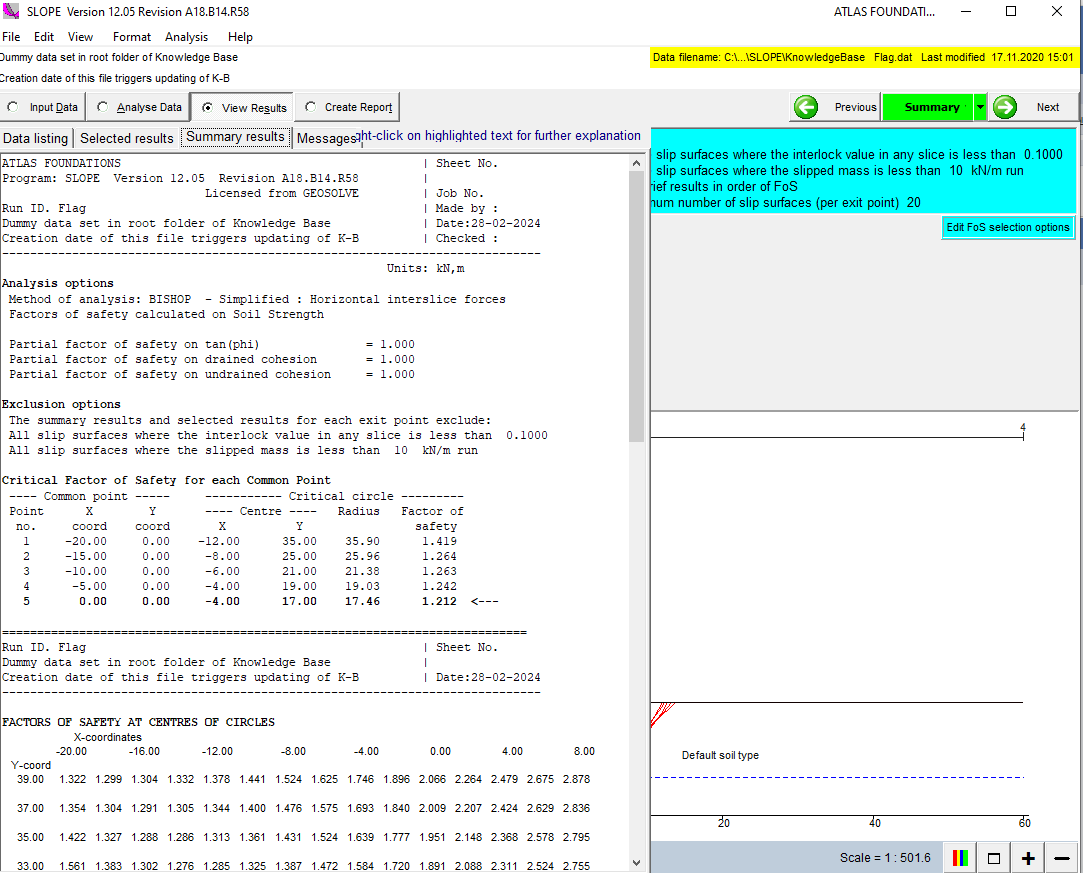Screen dimensions: 1083x873
Task: Zoom out with the minus icon
Action: (x=1062, y=858)
